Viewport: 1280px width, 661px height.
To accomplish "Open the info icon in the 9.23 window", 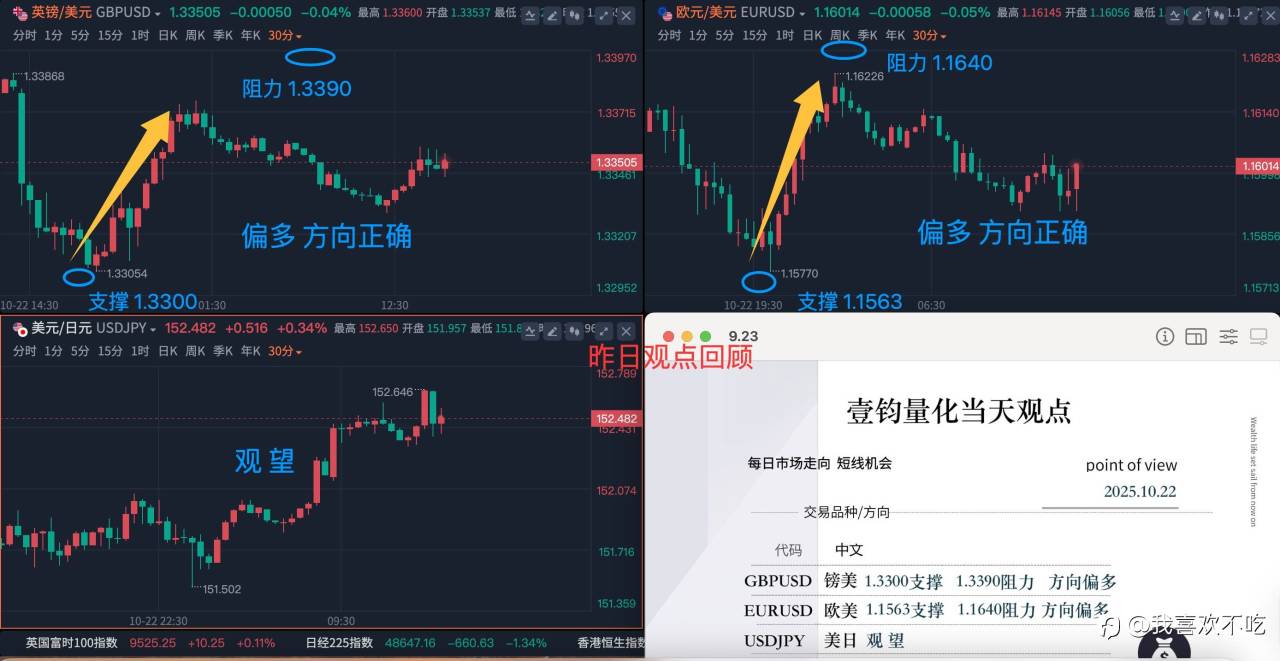I will [x=1164, y=337].
